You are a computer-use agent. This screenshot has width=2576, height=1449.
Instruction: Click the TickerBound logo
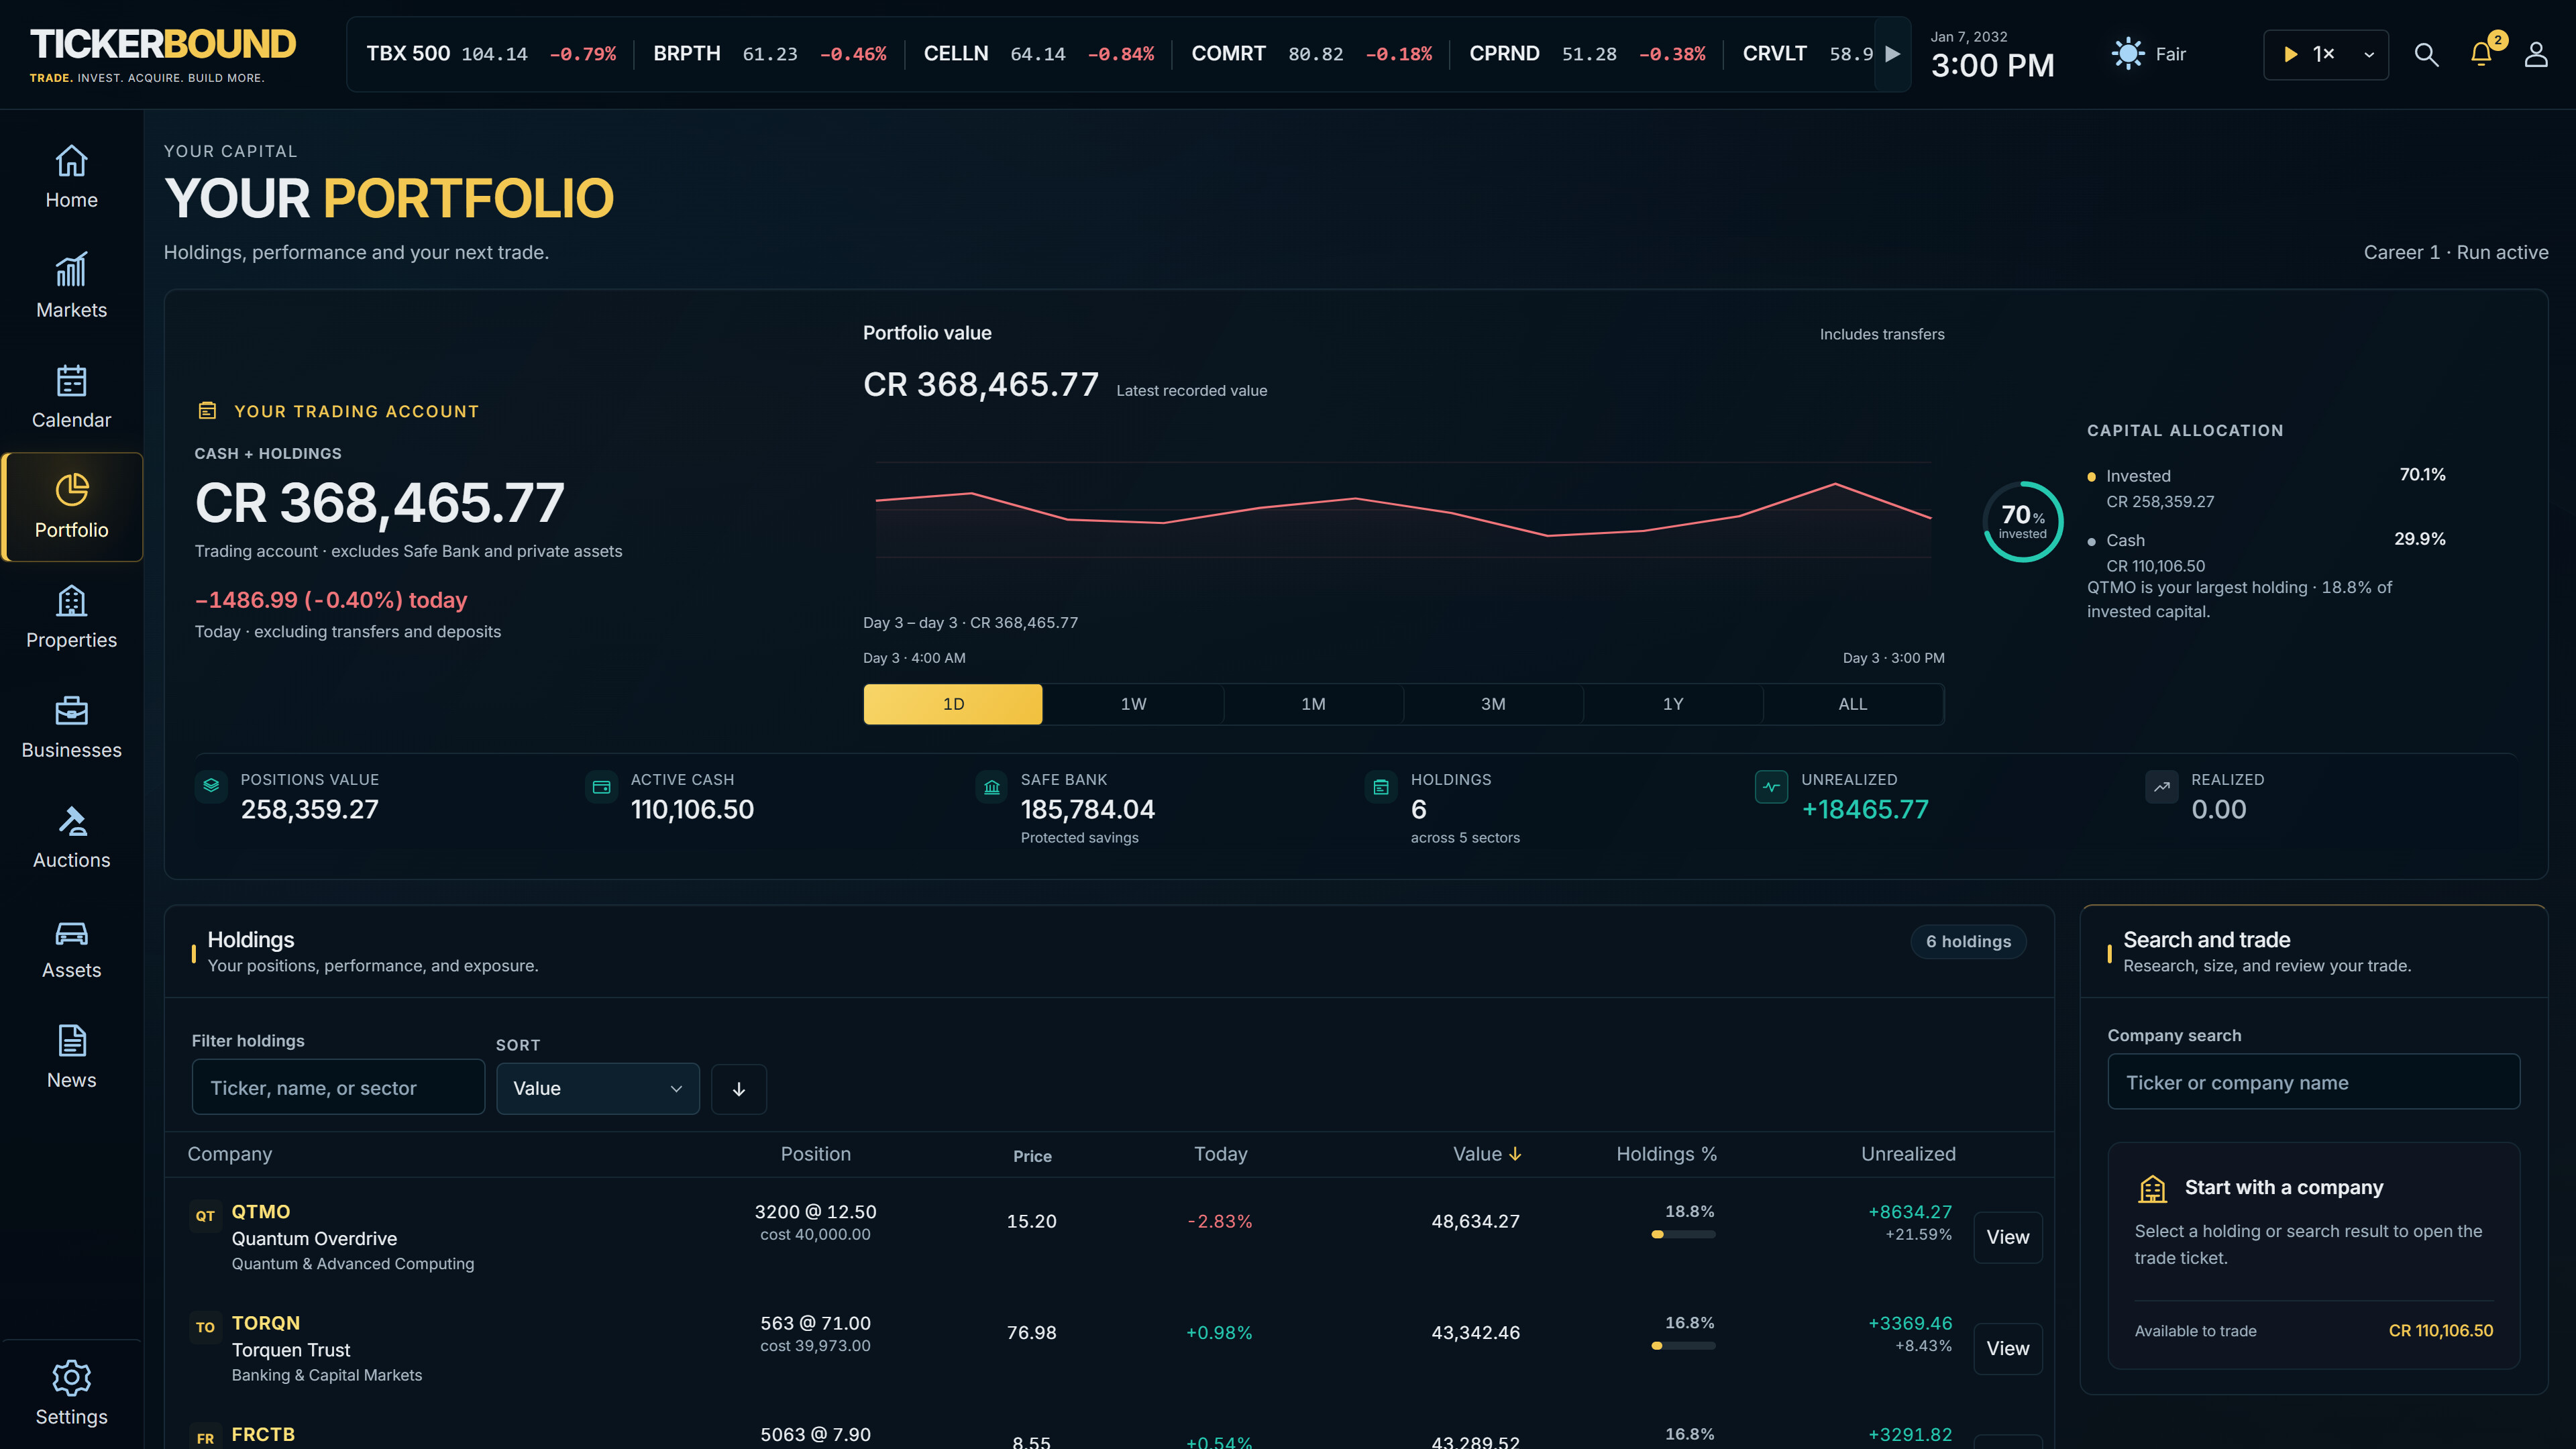click(162, 54)
